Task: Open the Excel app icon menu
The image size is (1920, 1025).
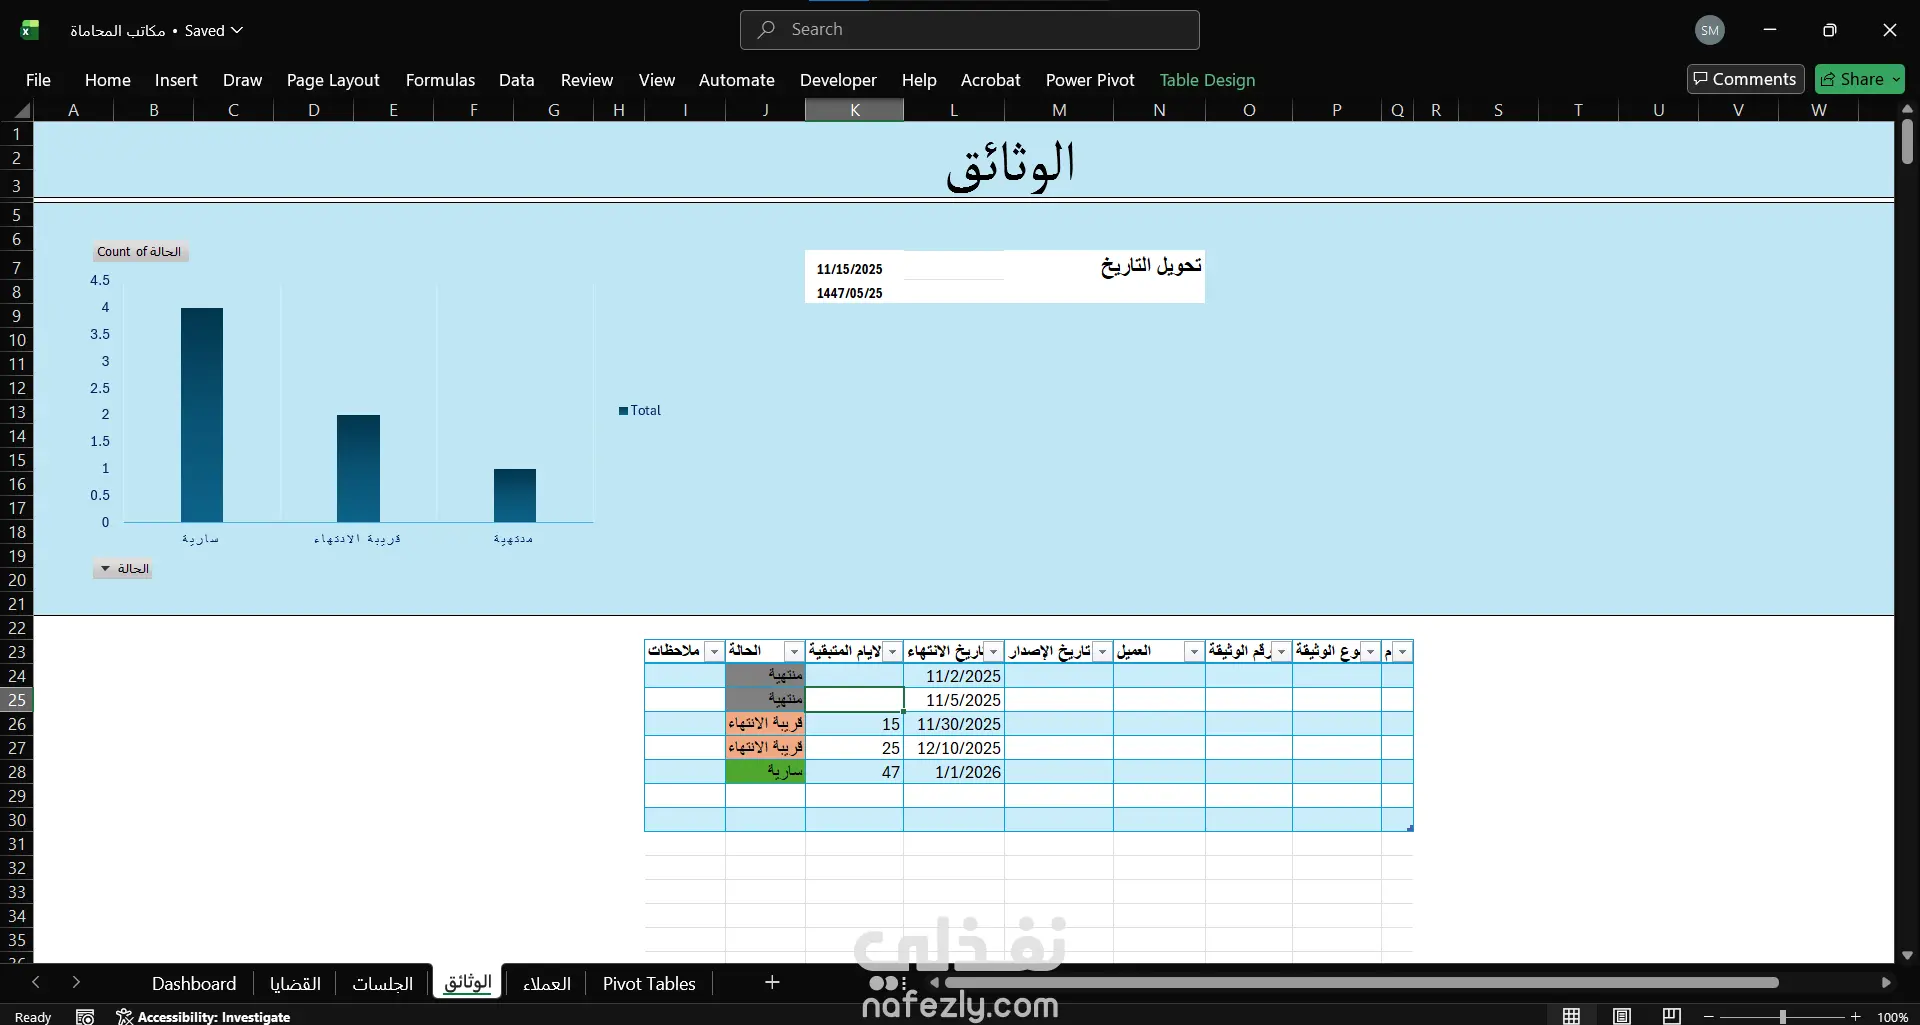Action: tap(30, 30)
